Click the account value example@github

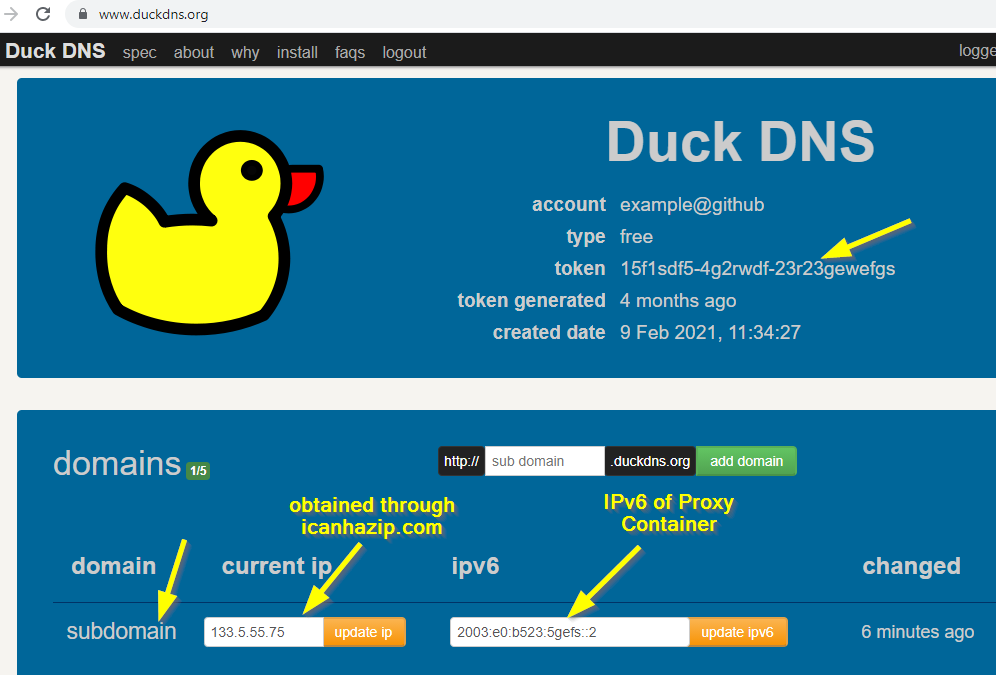coord(692,204)
